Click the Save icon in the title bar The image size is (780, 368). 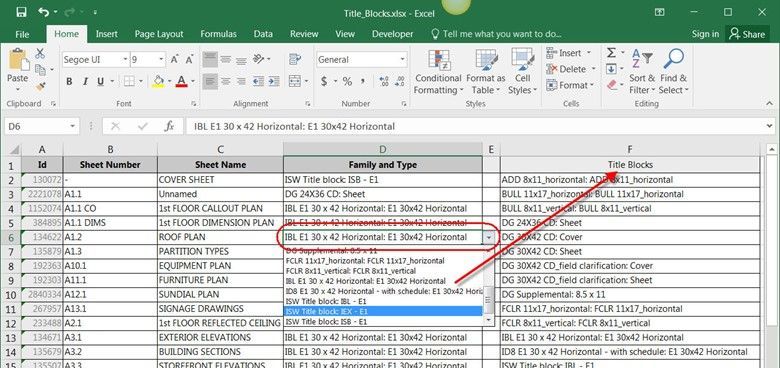[x=21, y=12]
